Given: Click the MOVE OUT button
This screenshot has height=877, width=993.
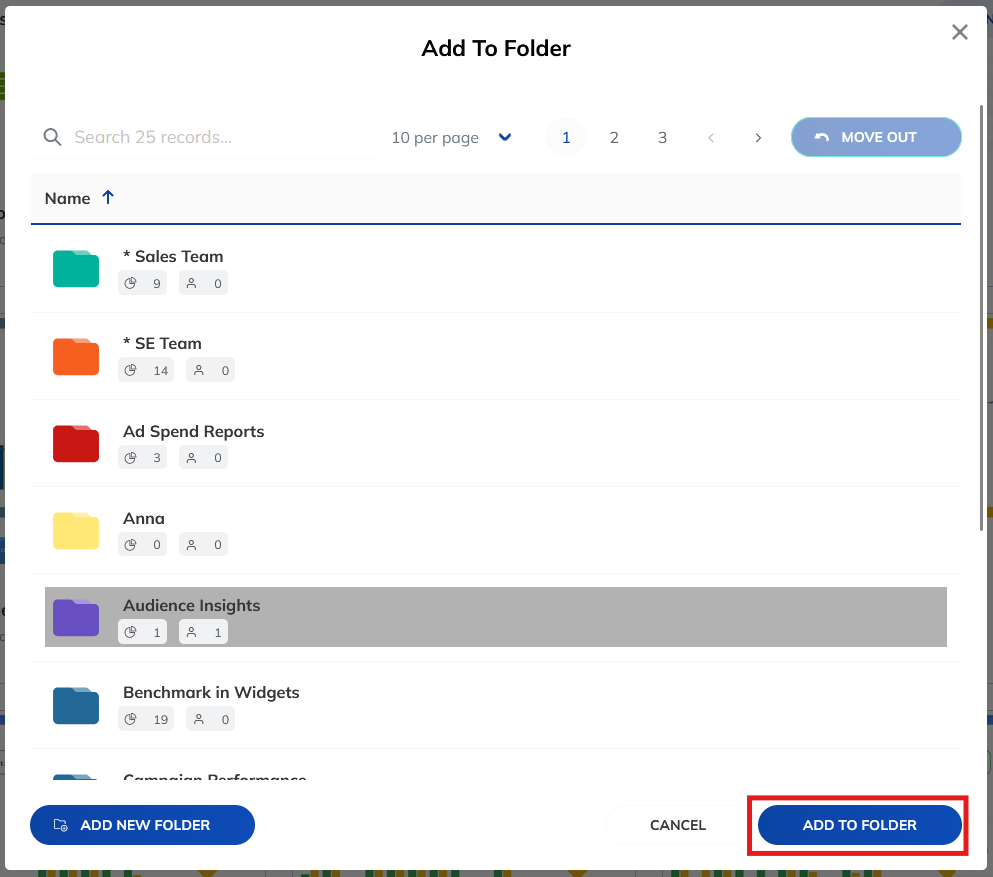Looking at the screenshot, I should point(876,137).
